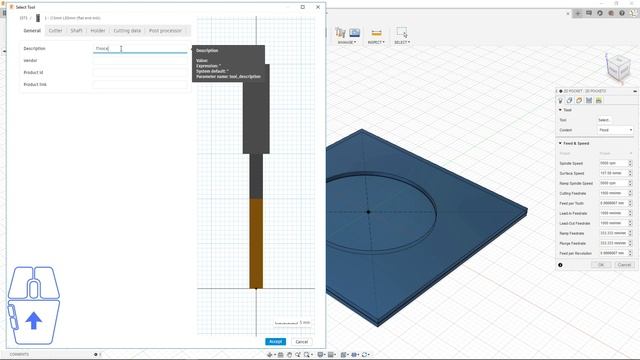Click the job status clock icon
Image resolution: width=640 pixels, height=360 pixels.
600,13
